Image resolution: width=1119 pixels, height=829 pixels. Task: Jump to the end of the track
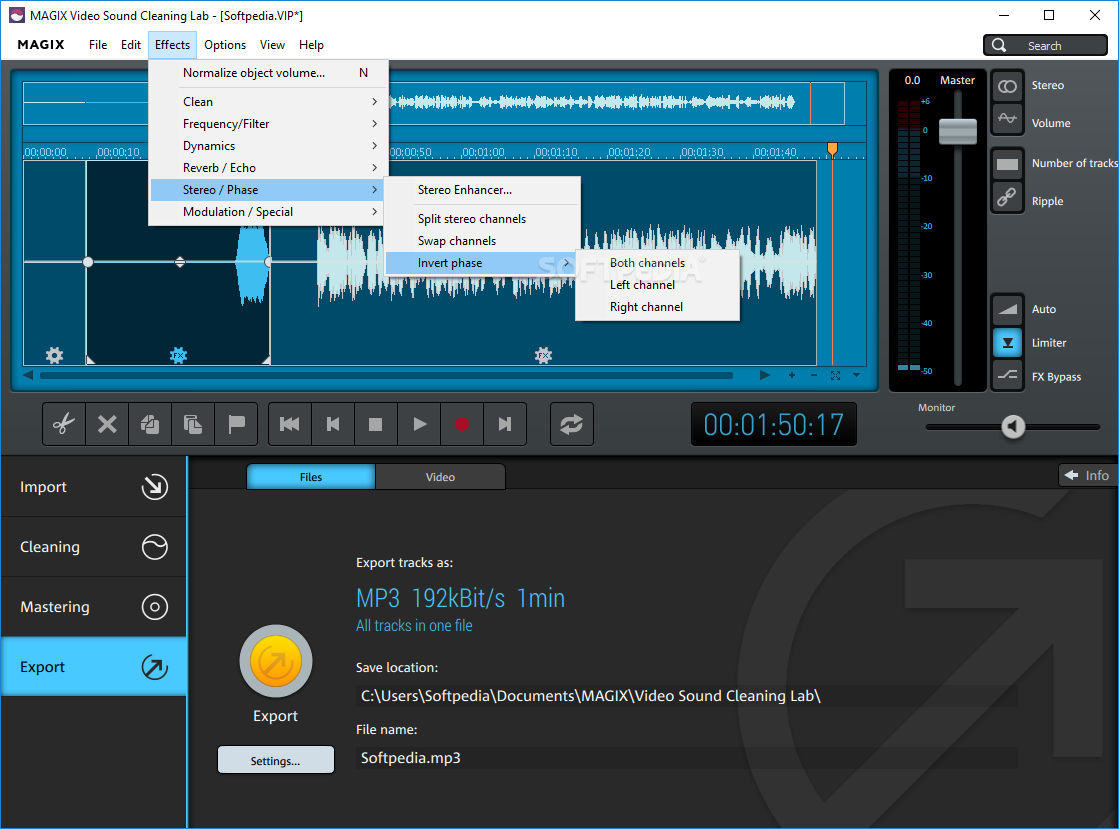pyautogui.click(x=505, y=424)
